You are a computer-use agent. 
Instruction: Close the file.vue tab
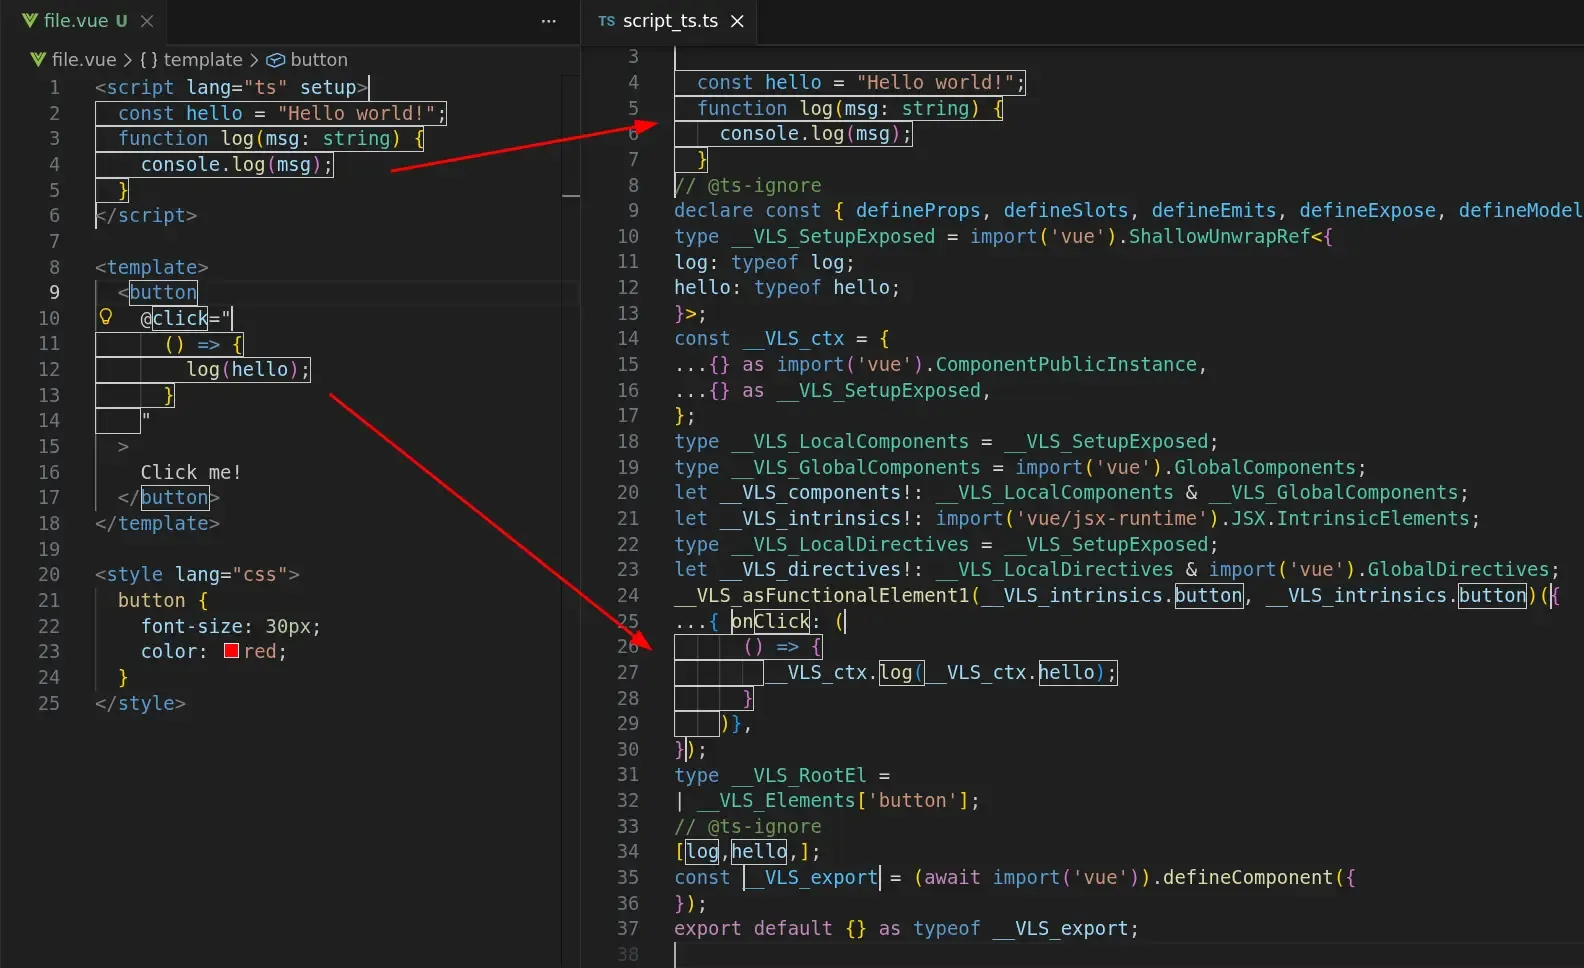tap(147, 21)
